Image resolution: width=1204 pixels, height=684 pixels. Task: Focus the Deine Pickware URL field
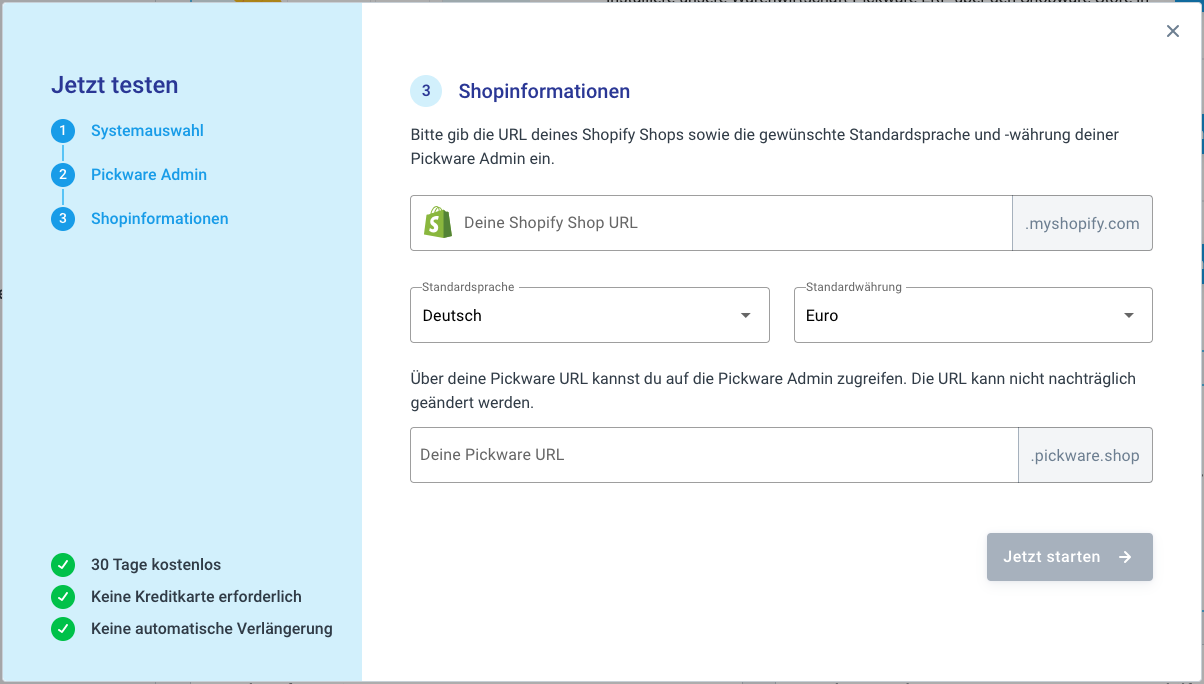click(712, 455)
